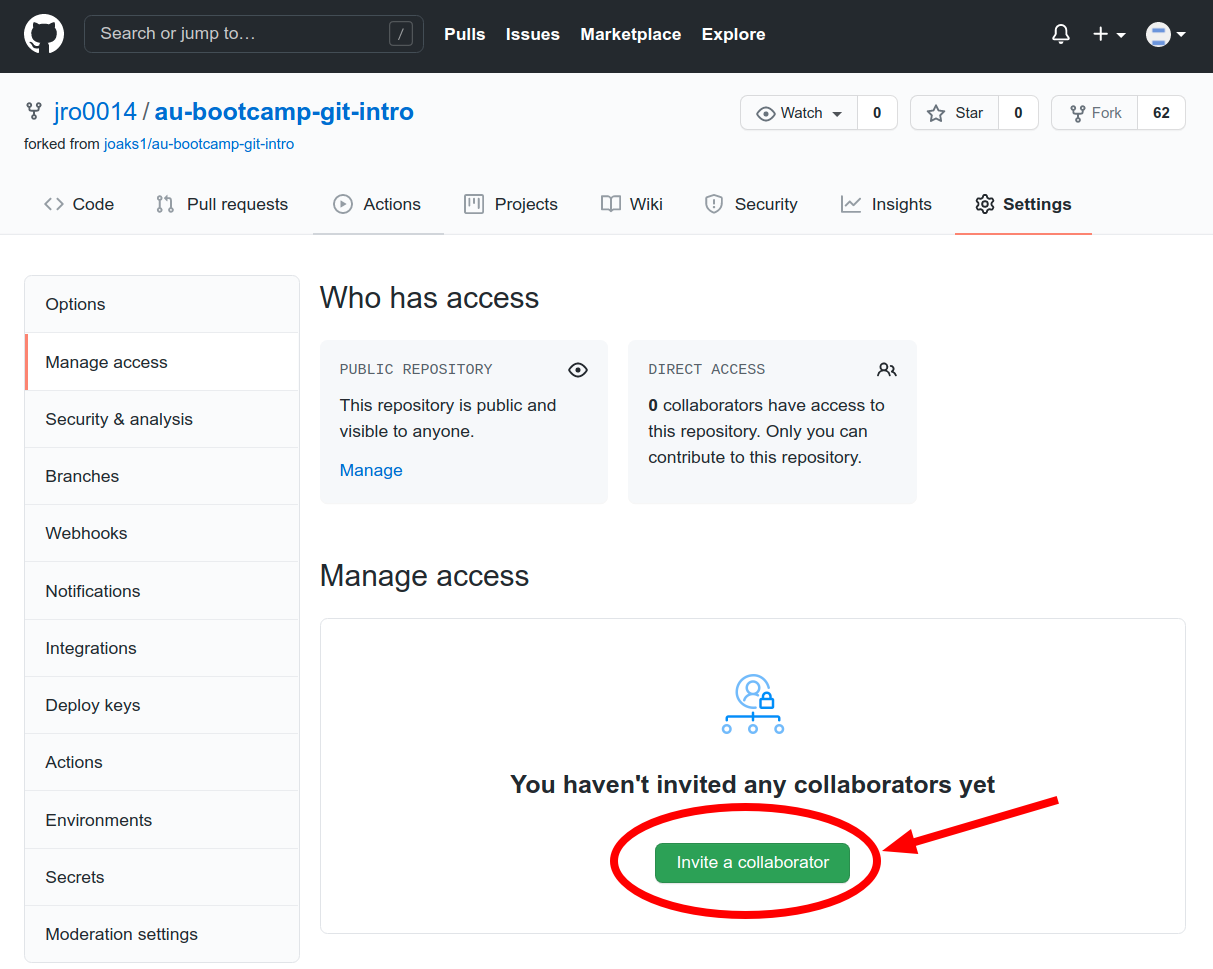Open the joaks1/au-bootcamp-git-intro parent repository link
Viewport: 1213px width, 969px height.
(x=199, y=144)
